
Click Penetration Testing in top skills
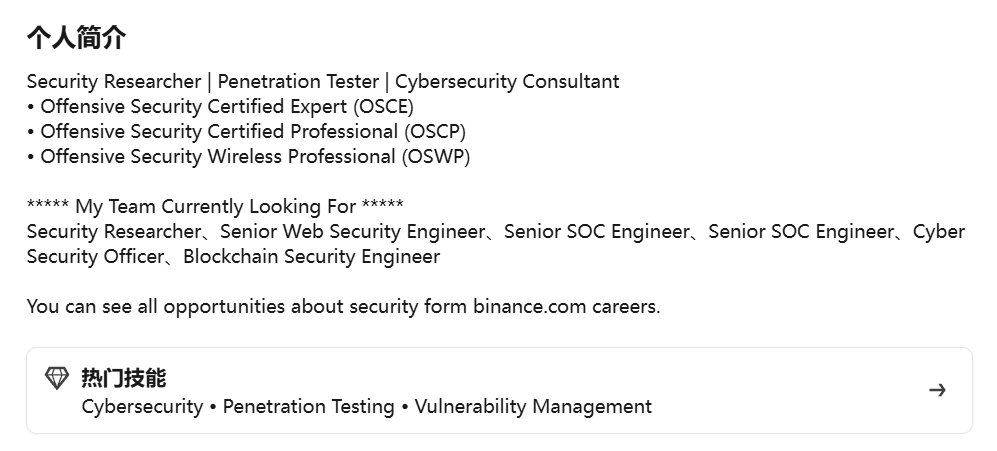(308, 407)
